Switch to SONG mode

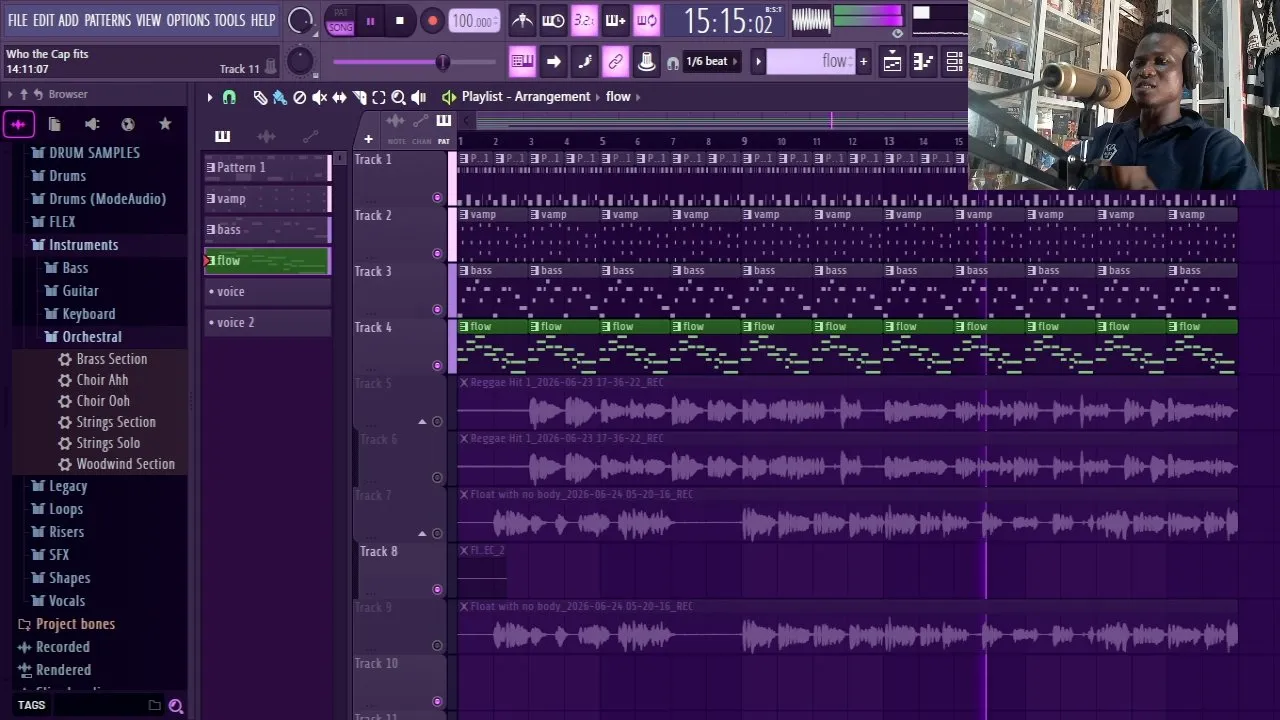click(x=341, y=27)
